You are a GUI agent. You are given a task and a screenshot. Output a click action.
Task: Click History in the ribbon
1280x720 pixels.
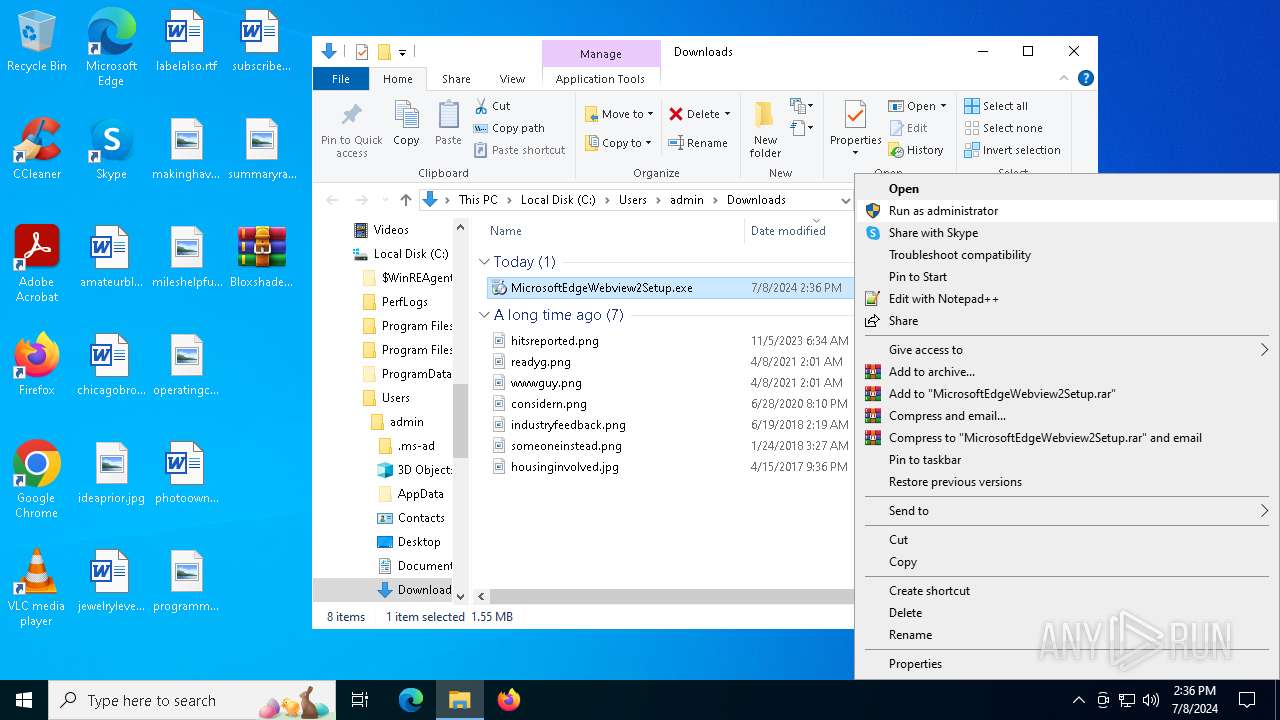(x=916, y=150)
